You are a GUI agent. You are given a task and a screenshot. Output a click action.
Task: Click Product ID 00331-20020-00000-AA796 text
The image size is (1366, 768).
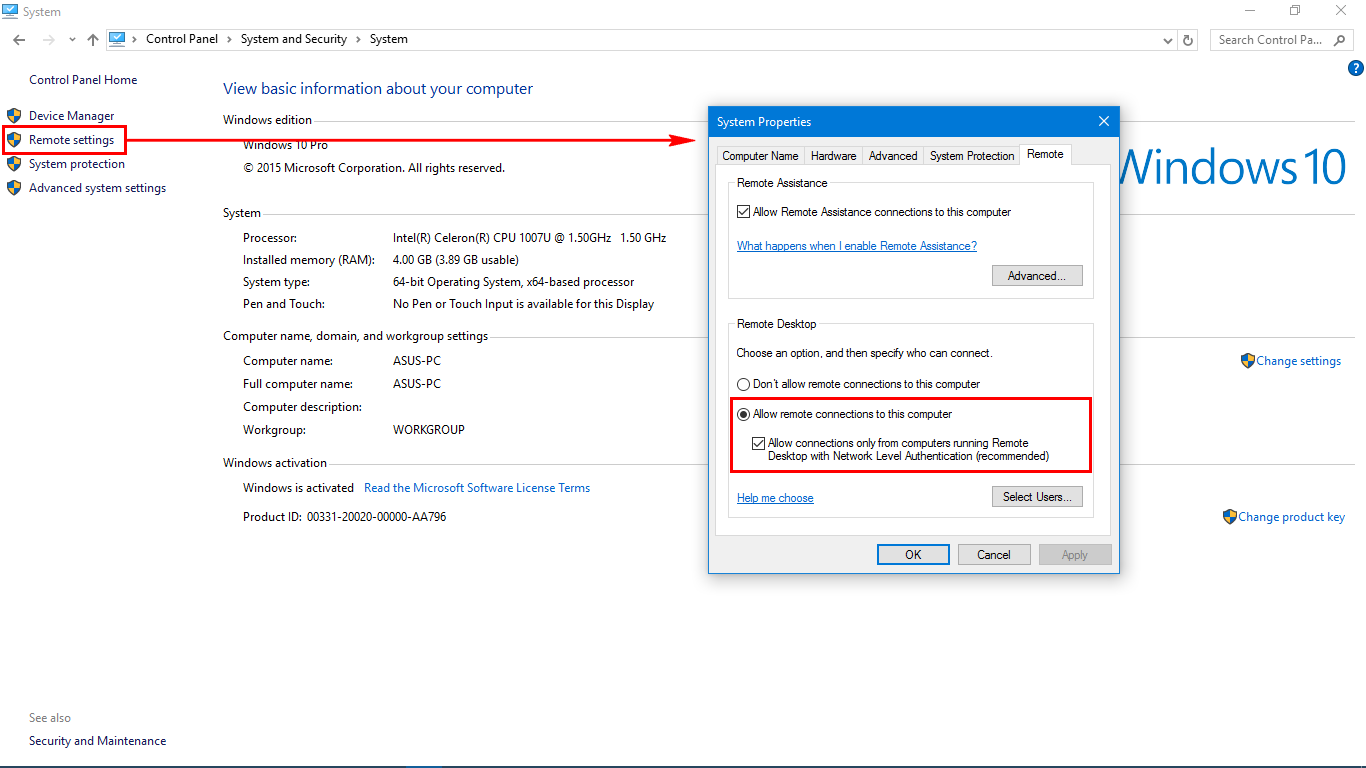(345, 517)
